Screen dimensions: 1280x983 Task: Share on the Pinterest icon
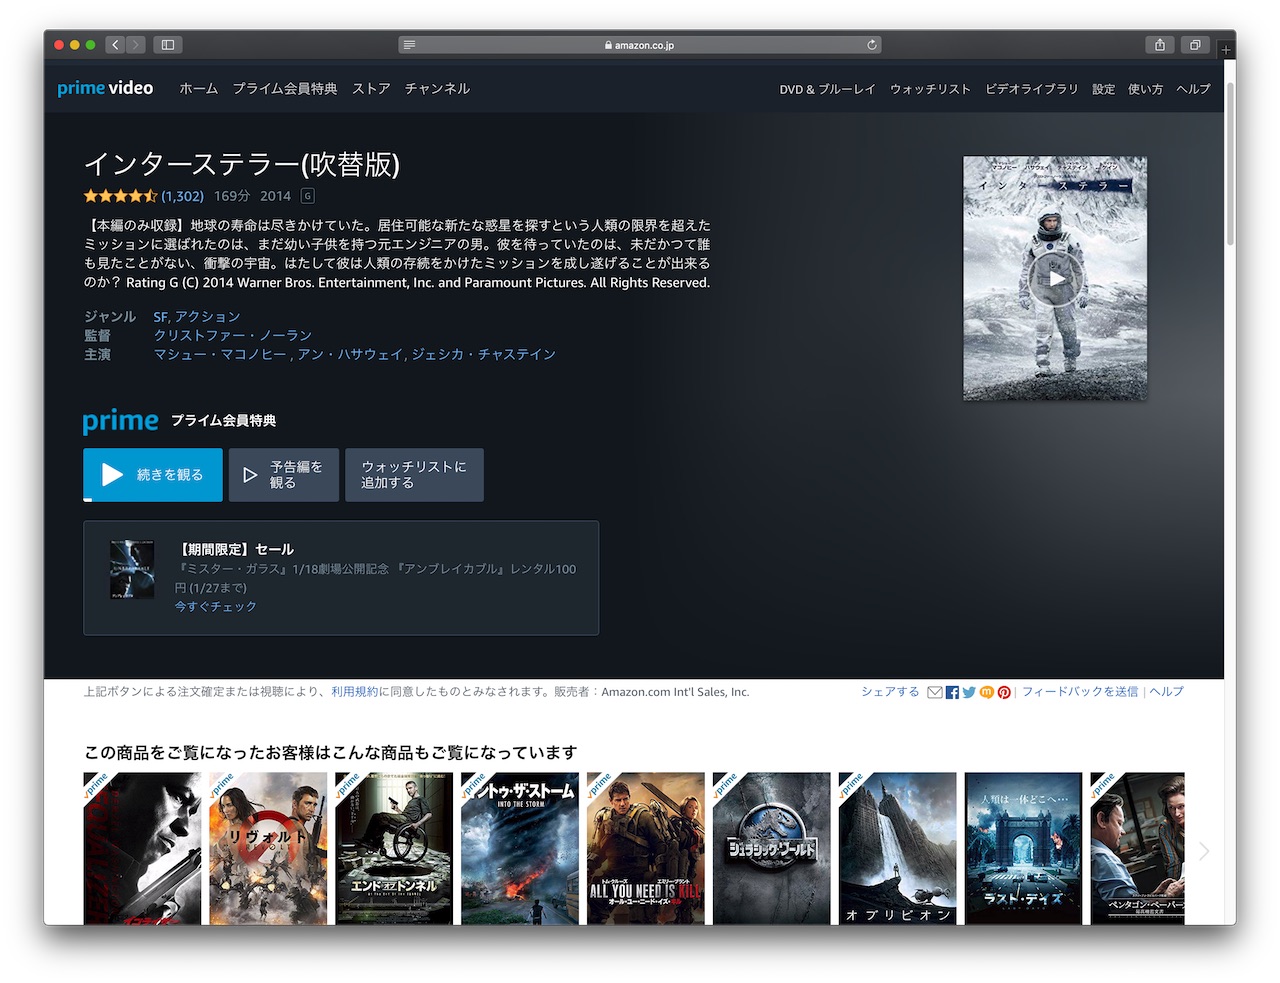click(x=1004, y=692)
